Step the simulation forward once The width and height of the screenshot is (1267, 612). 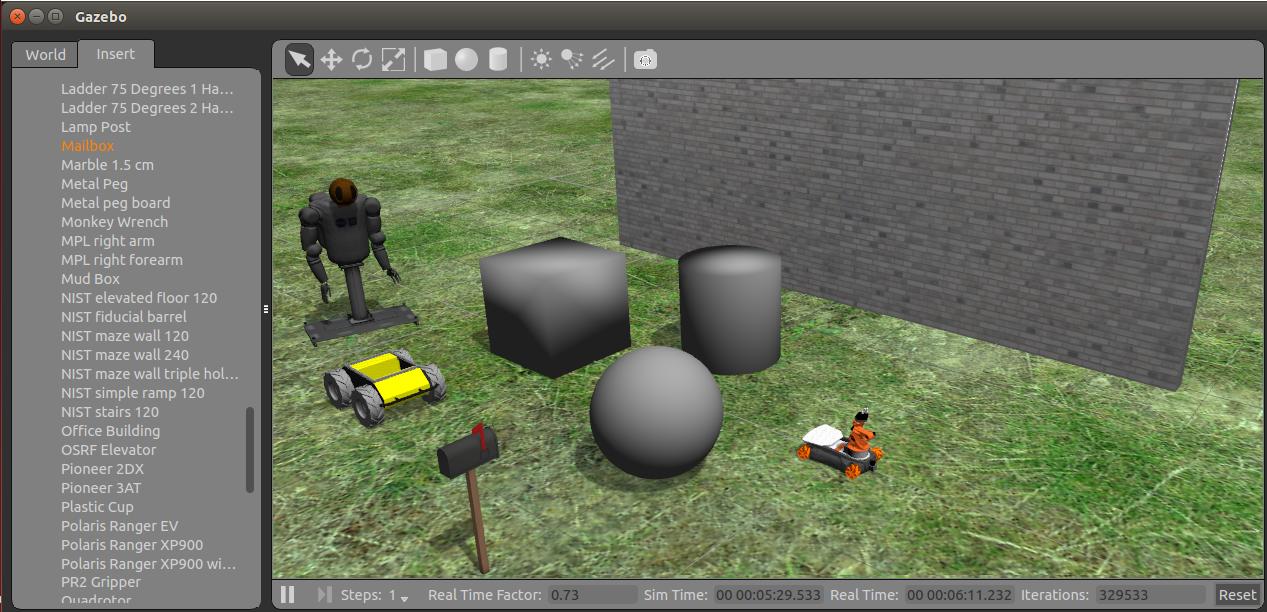(324, 594)
